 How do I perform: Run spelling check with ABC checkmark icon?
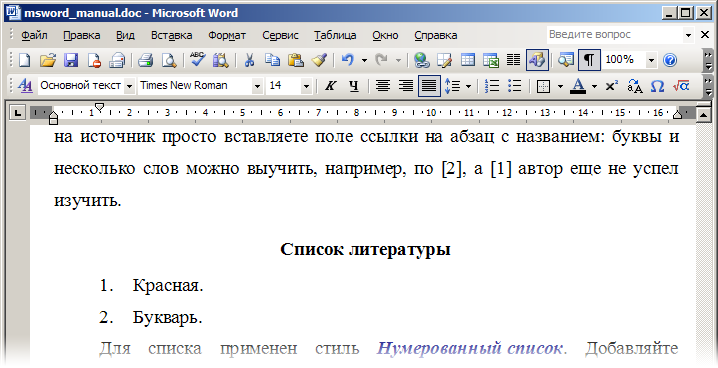coord(198,60)
